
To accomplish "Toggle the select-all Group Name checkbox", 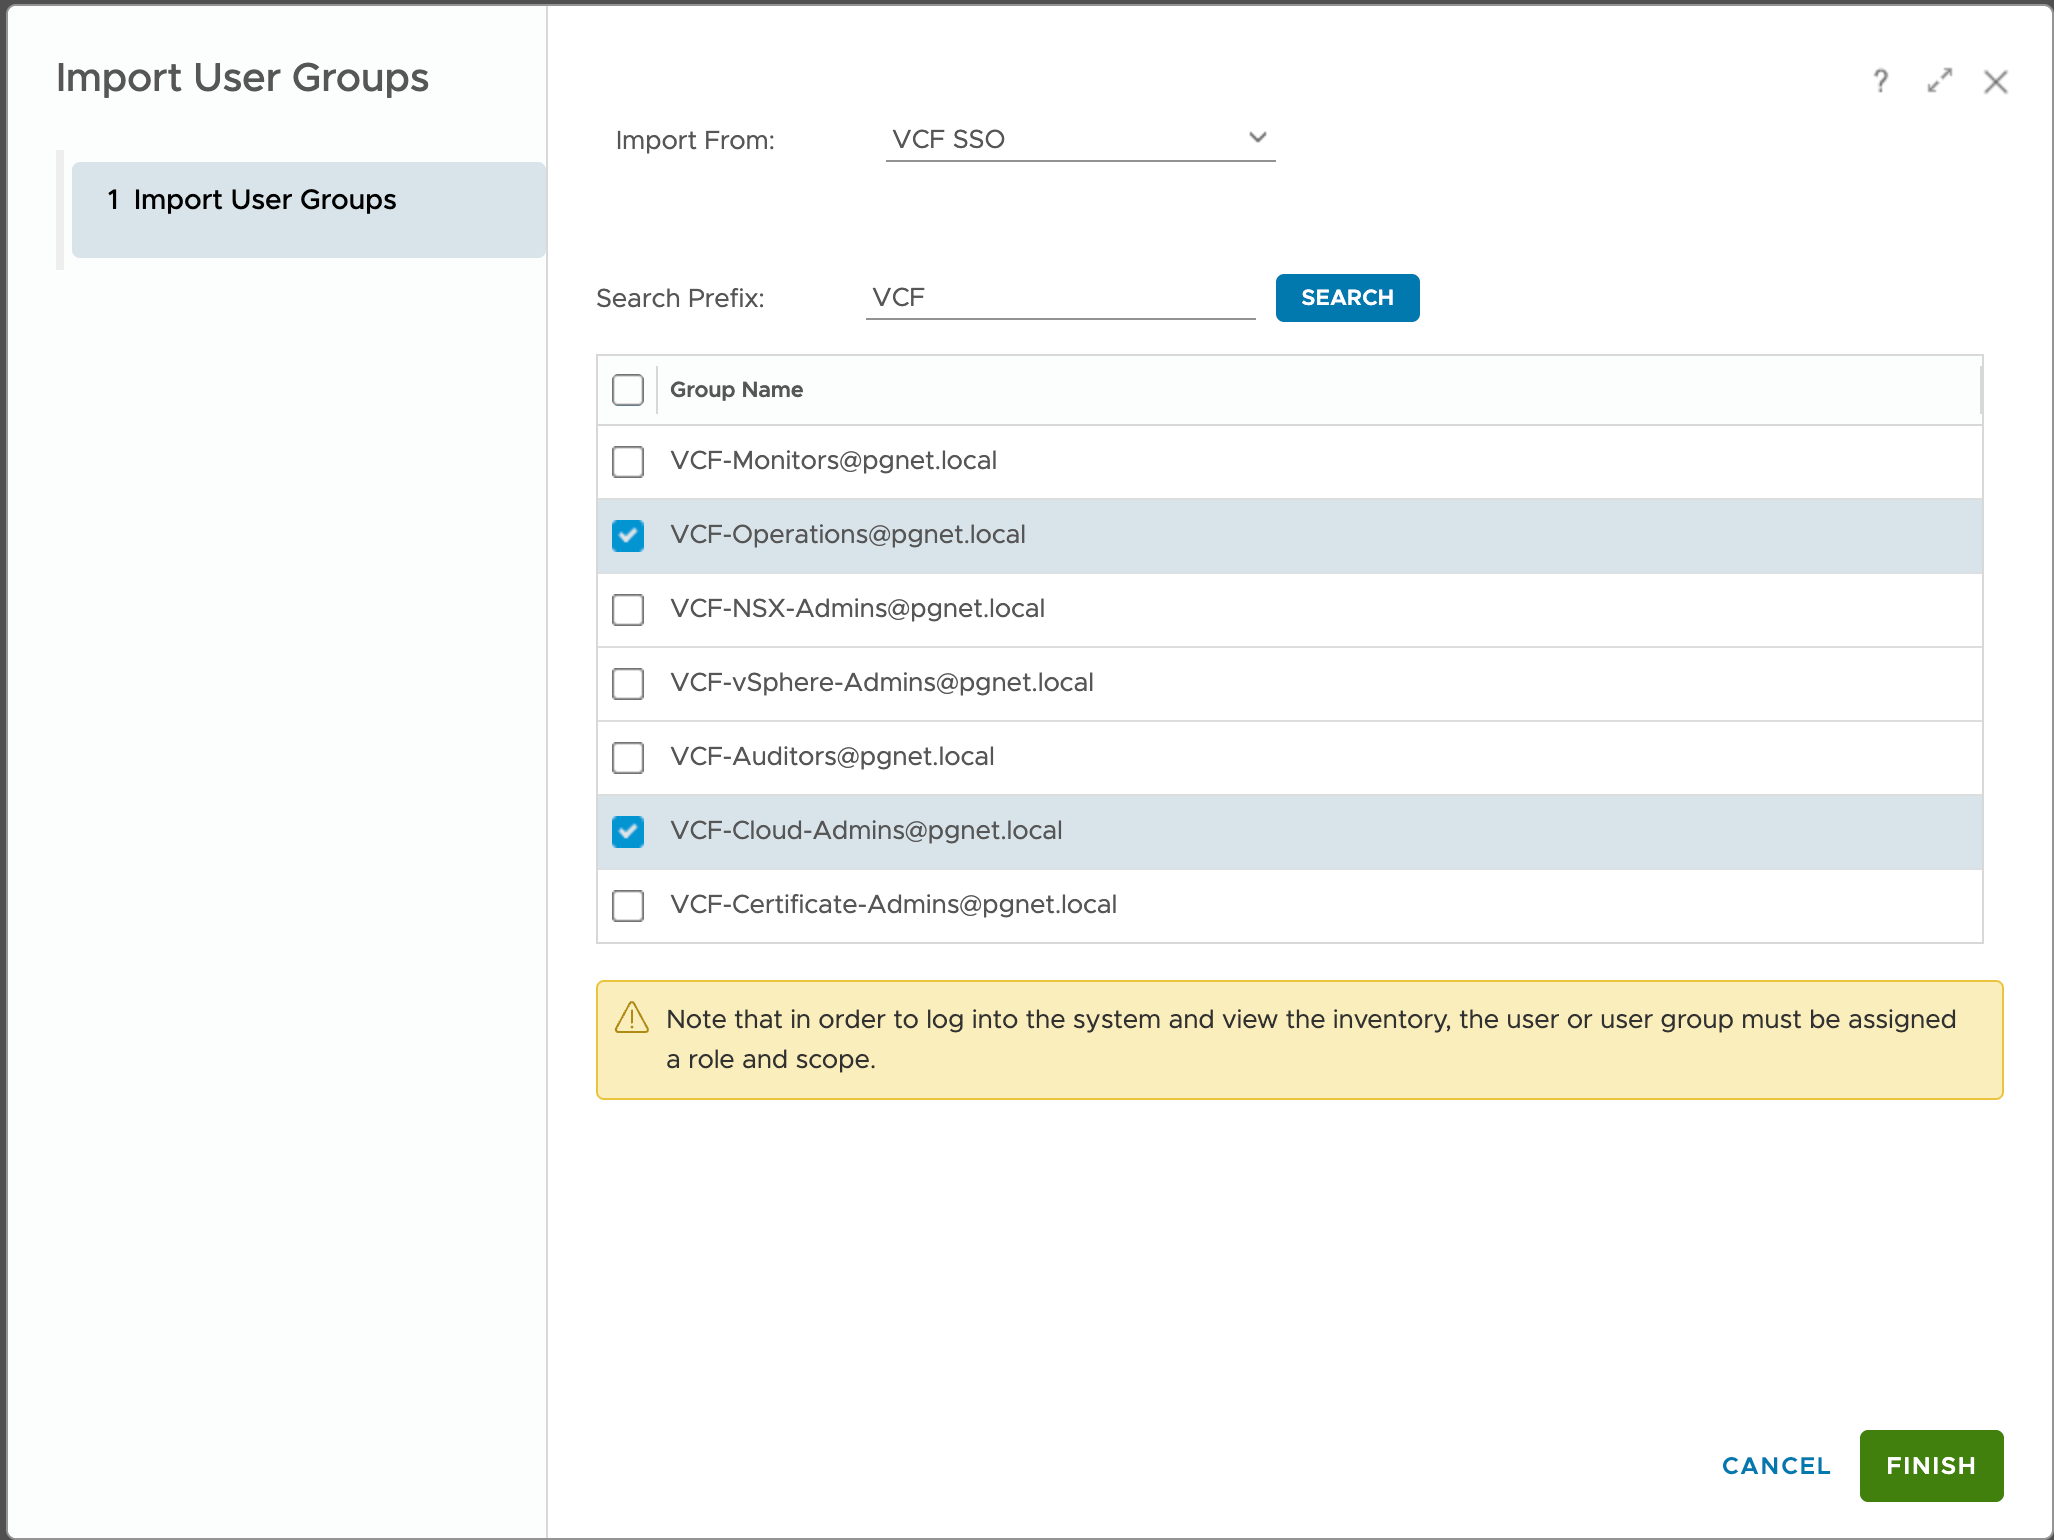I will [x=628, y=390].
